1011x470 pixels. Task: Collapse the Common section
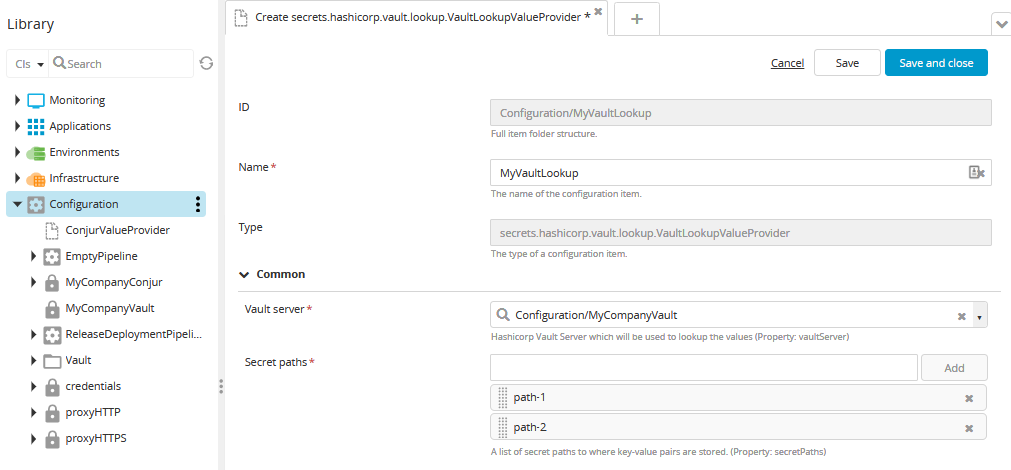point(244,274)
